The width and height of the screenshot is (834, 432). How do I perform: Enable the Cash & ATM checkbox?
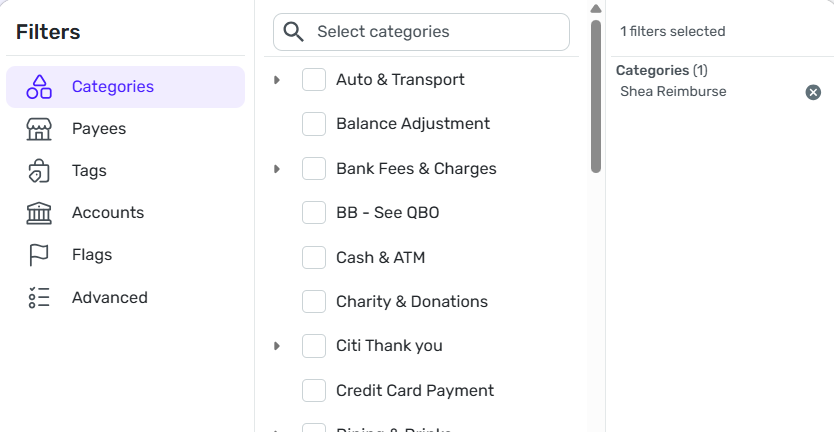(314, 257)
